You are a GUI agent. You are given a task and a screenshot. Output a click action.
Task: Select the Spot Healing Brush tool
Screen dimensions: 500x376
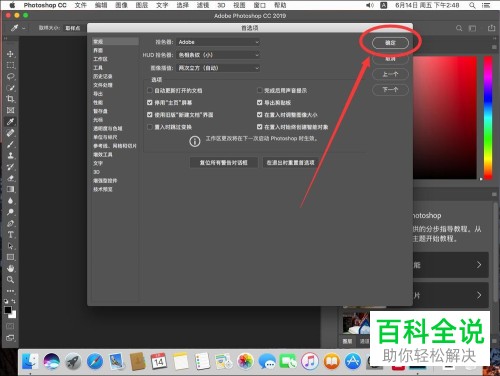[x=10, y=133]
